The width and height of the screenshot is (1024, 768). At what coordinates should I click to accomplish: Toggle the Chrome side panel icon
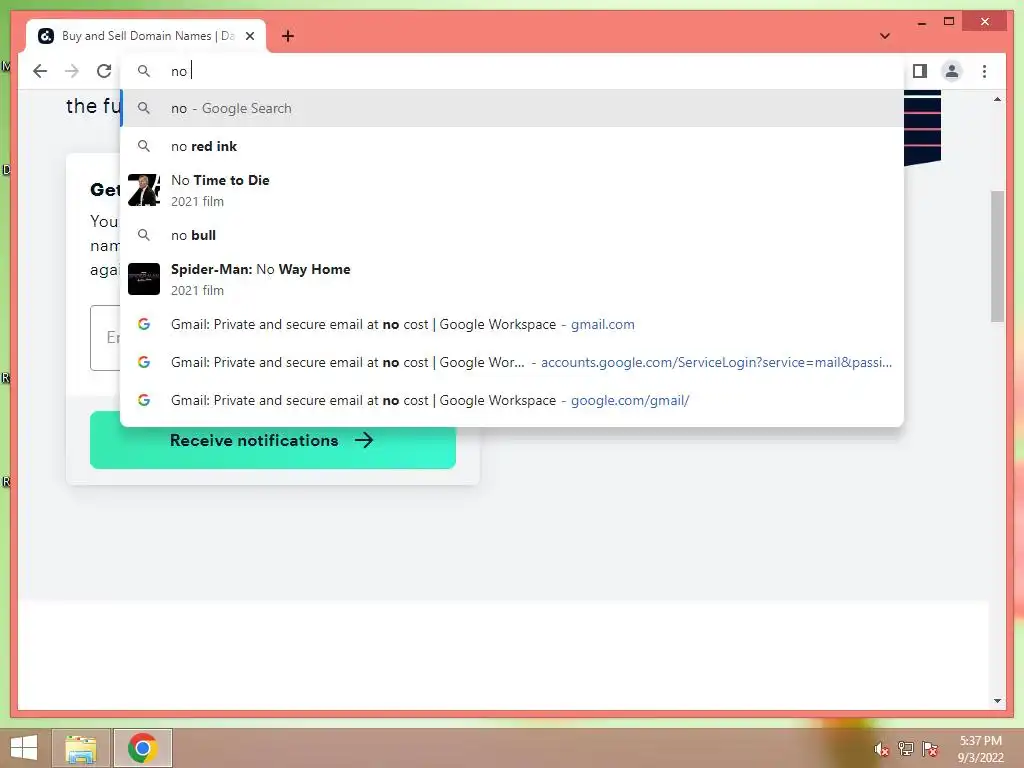pos(920,71)
